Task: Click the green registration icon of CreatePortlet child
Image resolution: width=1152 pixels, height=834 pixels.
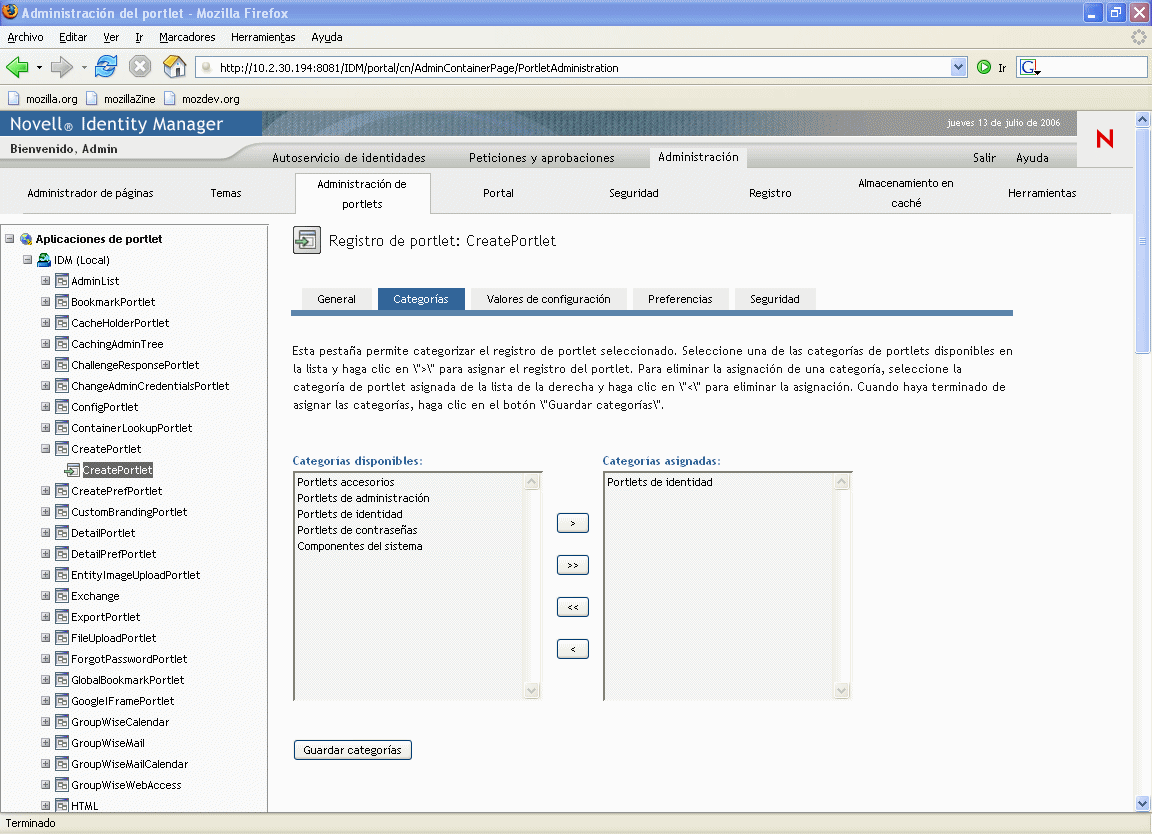Action: pos(73,470)
